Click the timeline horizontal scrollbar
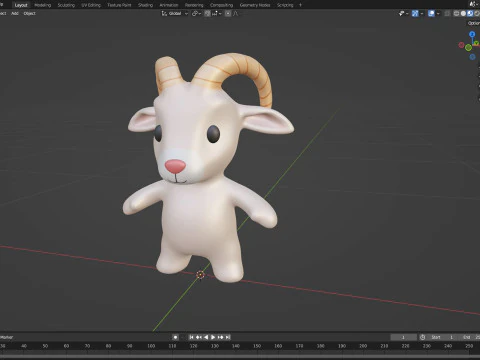This screenshot has height=360, width=480. click(x=240, y=357)
